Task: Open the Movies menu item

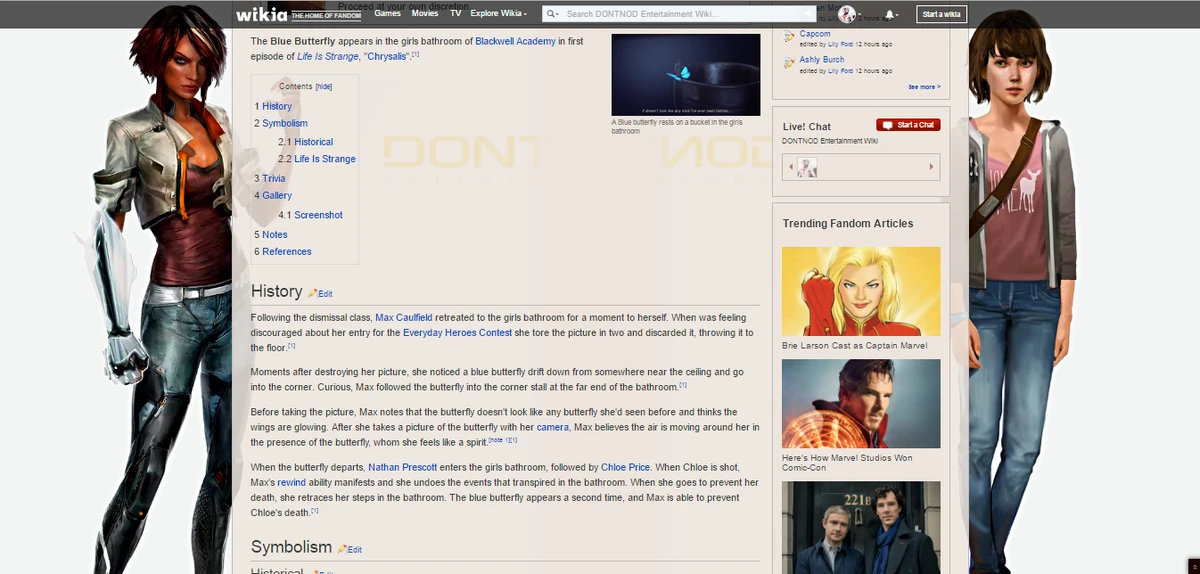Action: pos(425,14)
